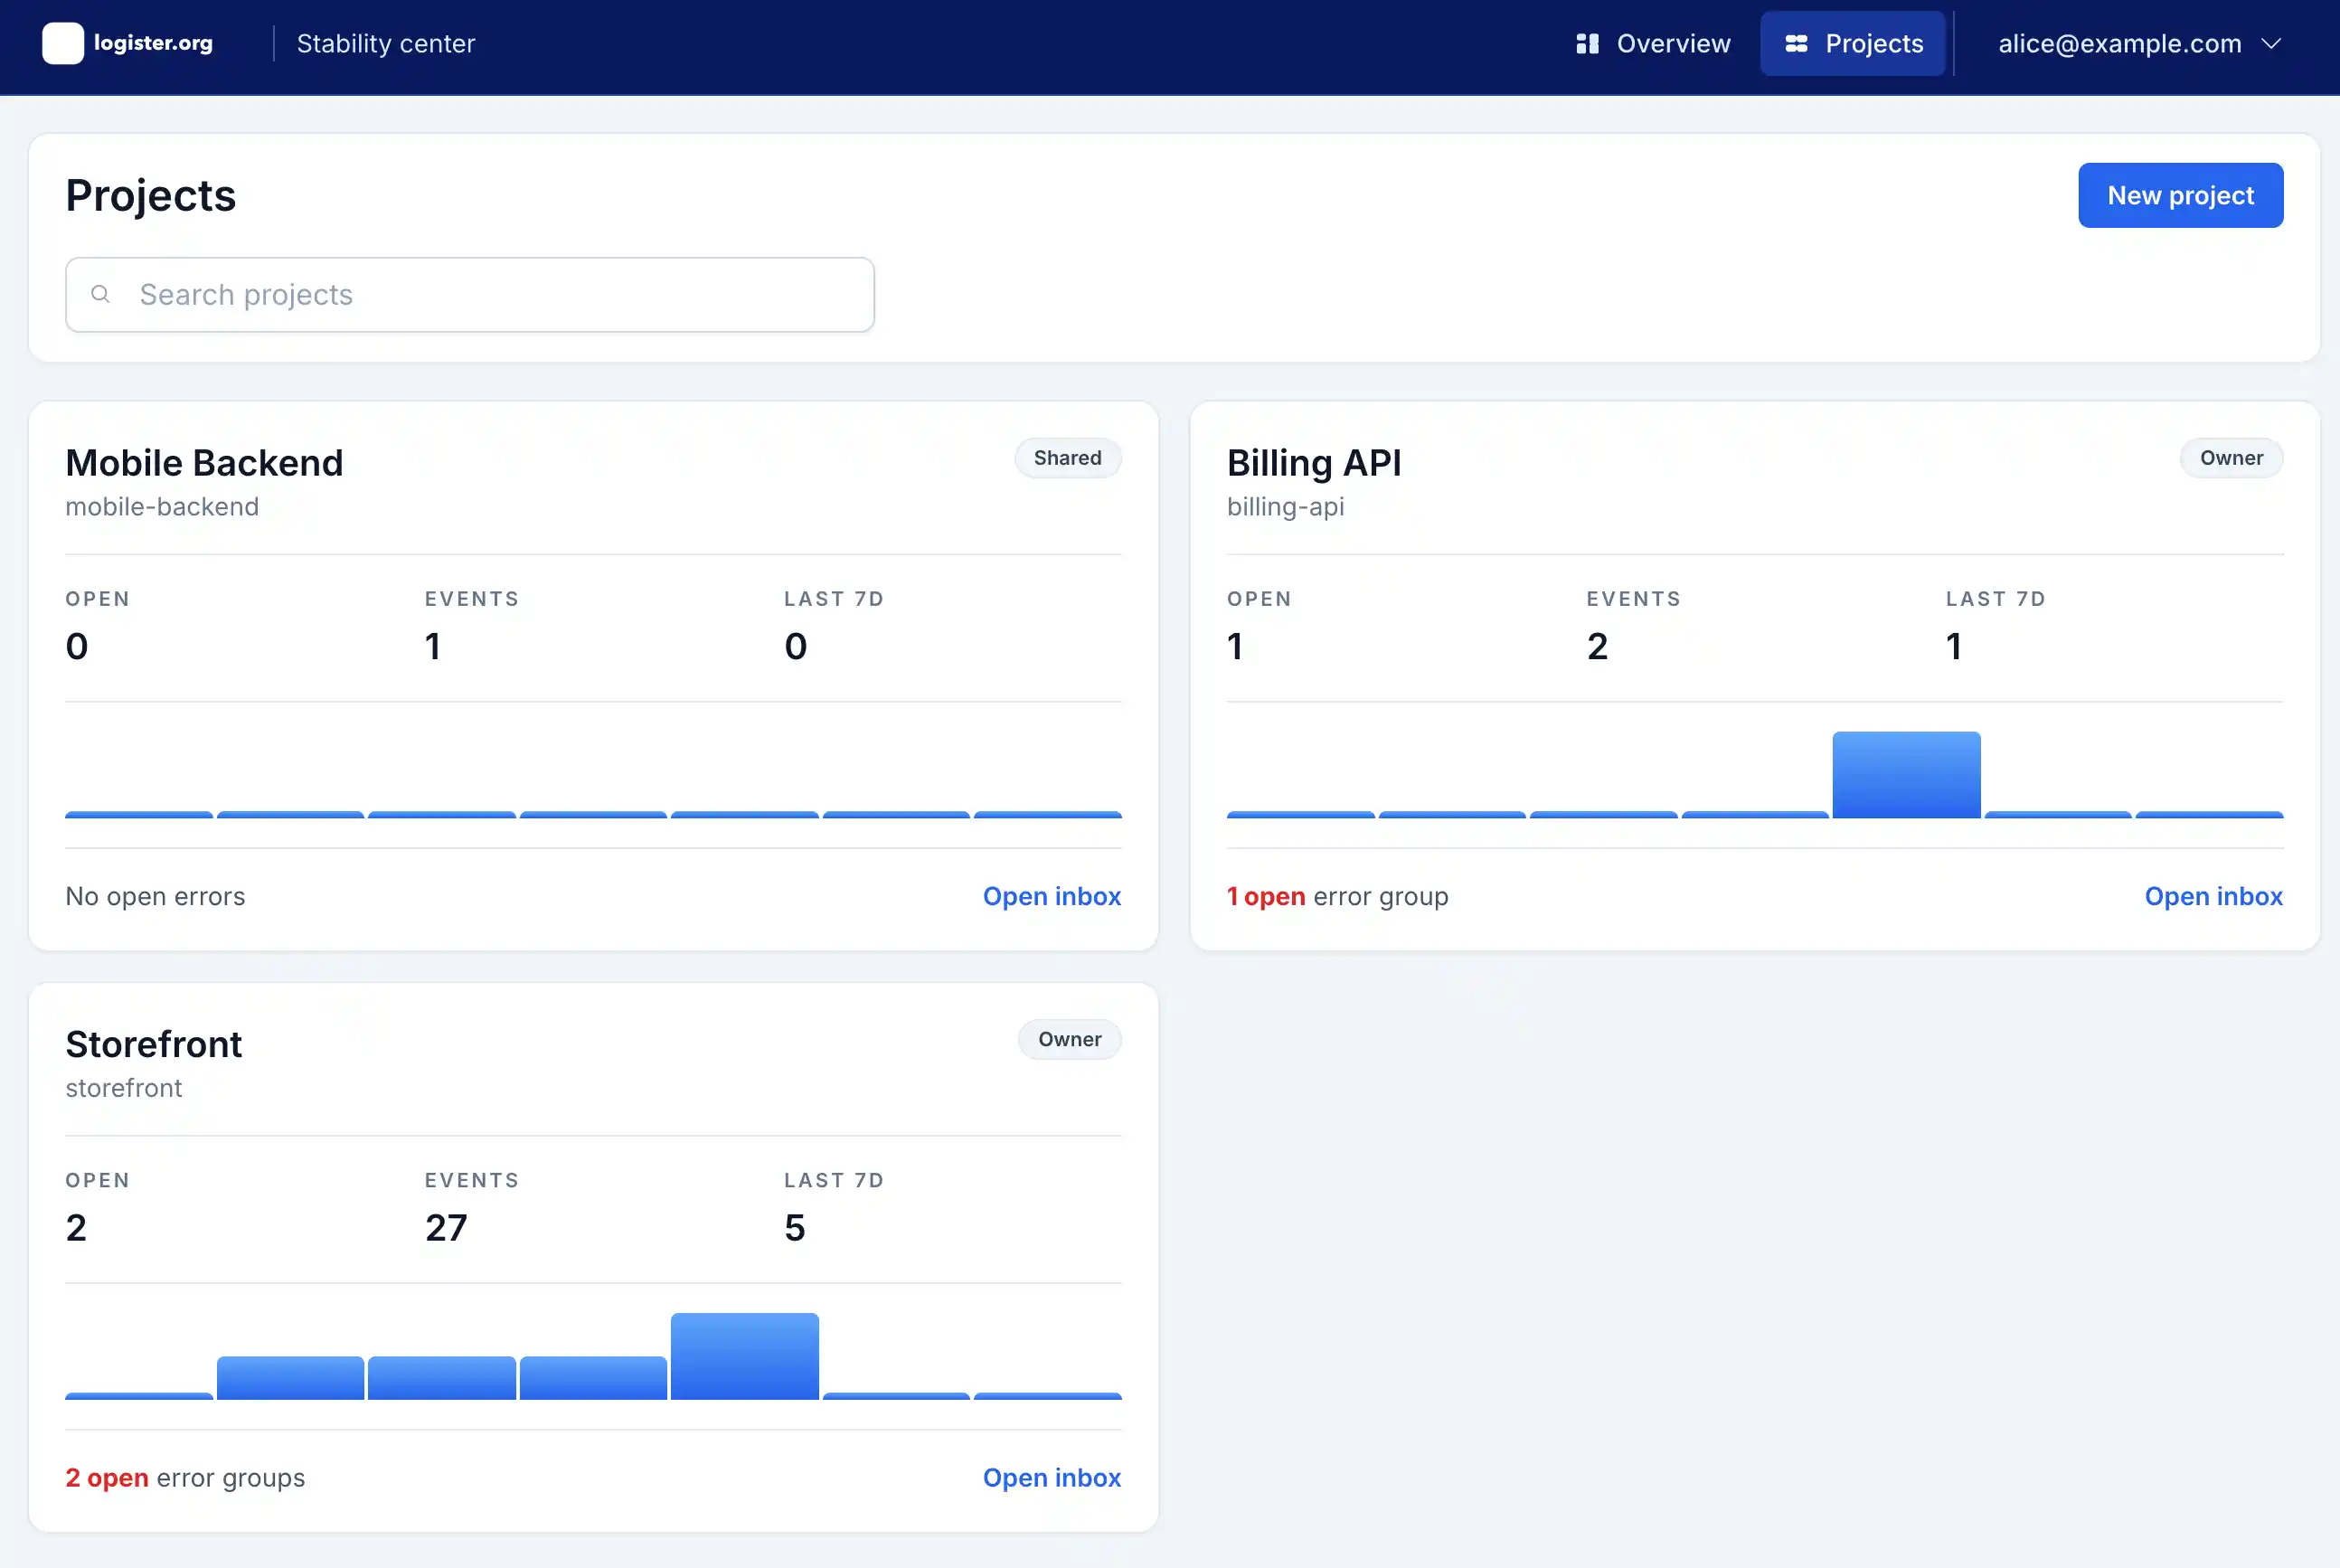
Task: Click the logister.org logo icon
Action: (x=63, y=43)
